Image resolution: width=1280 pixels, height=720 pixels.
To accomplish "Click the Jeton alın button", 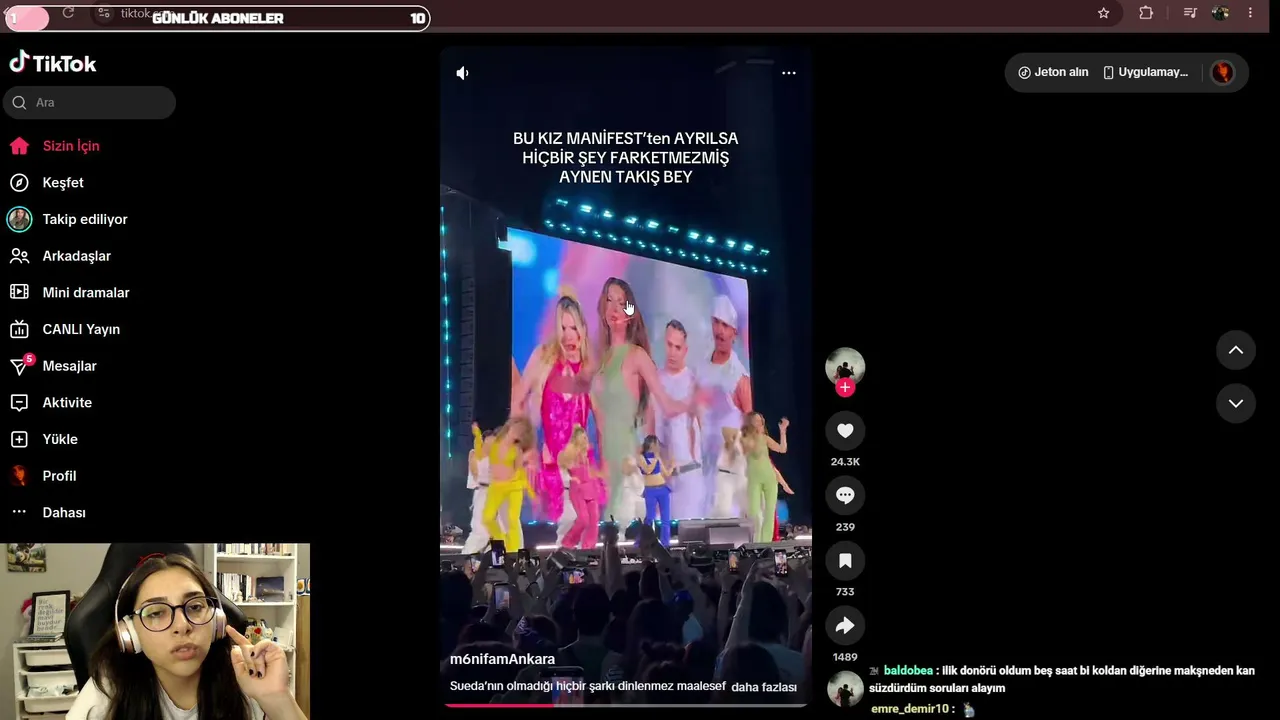I will (1053, 72).
